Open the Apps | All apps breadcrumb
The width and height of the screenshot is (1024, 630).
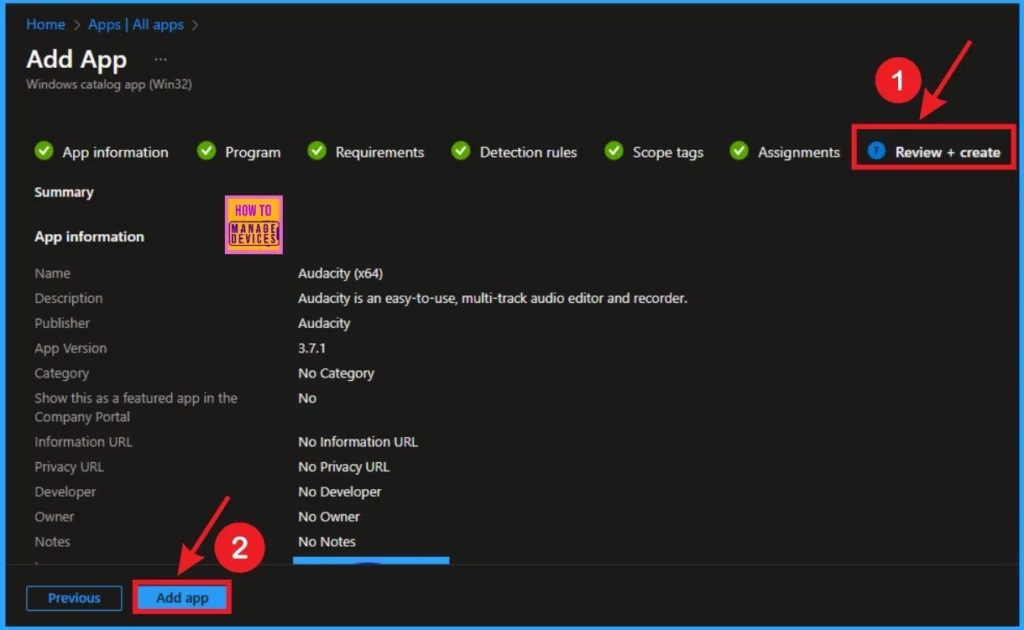pyautogui.click(x=136, y=25)
